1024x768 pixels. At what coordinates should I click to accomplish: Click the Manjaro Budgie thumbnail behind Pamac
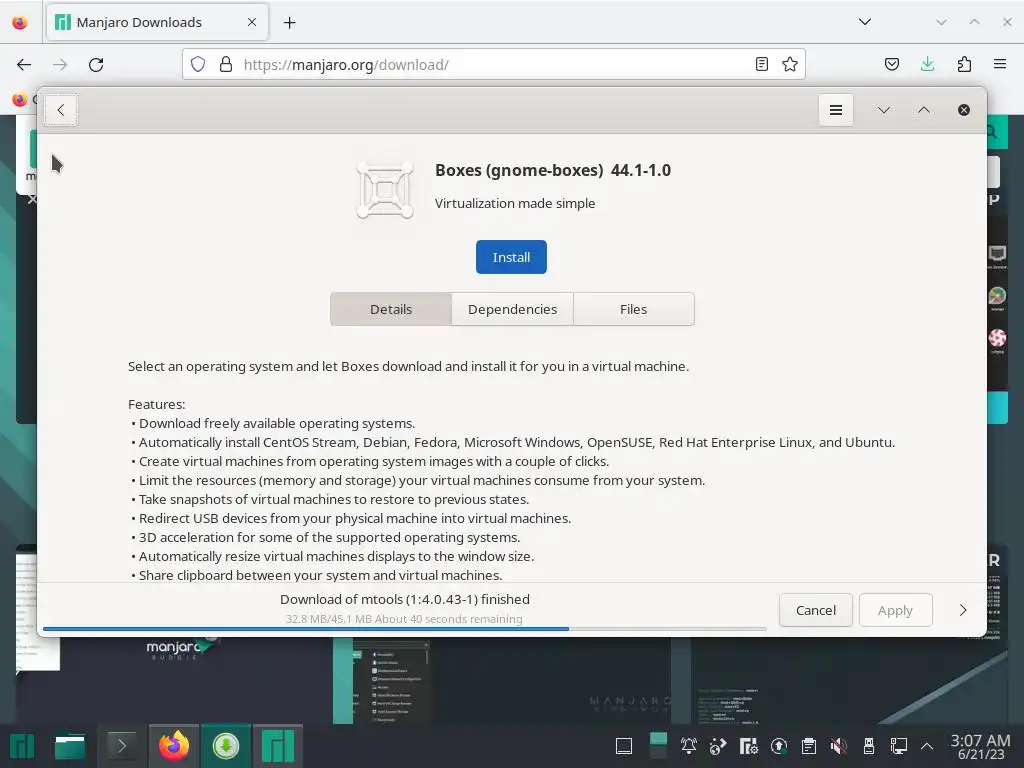(173, 679)
